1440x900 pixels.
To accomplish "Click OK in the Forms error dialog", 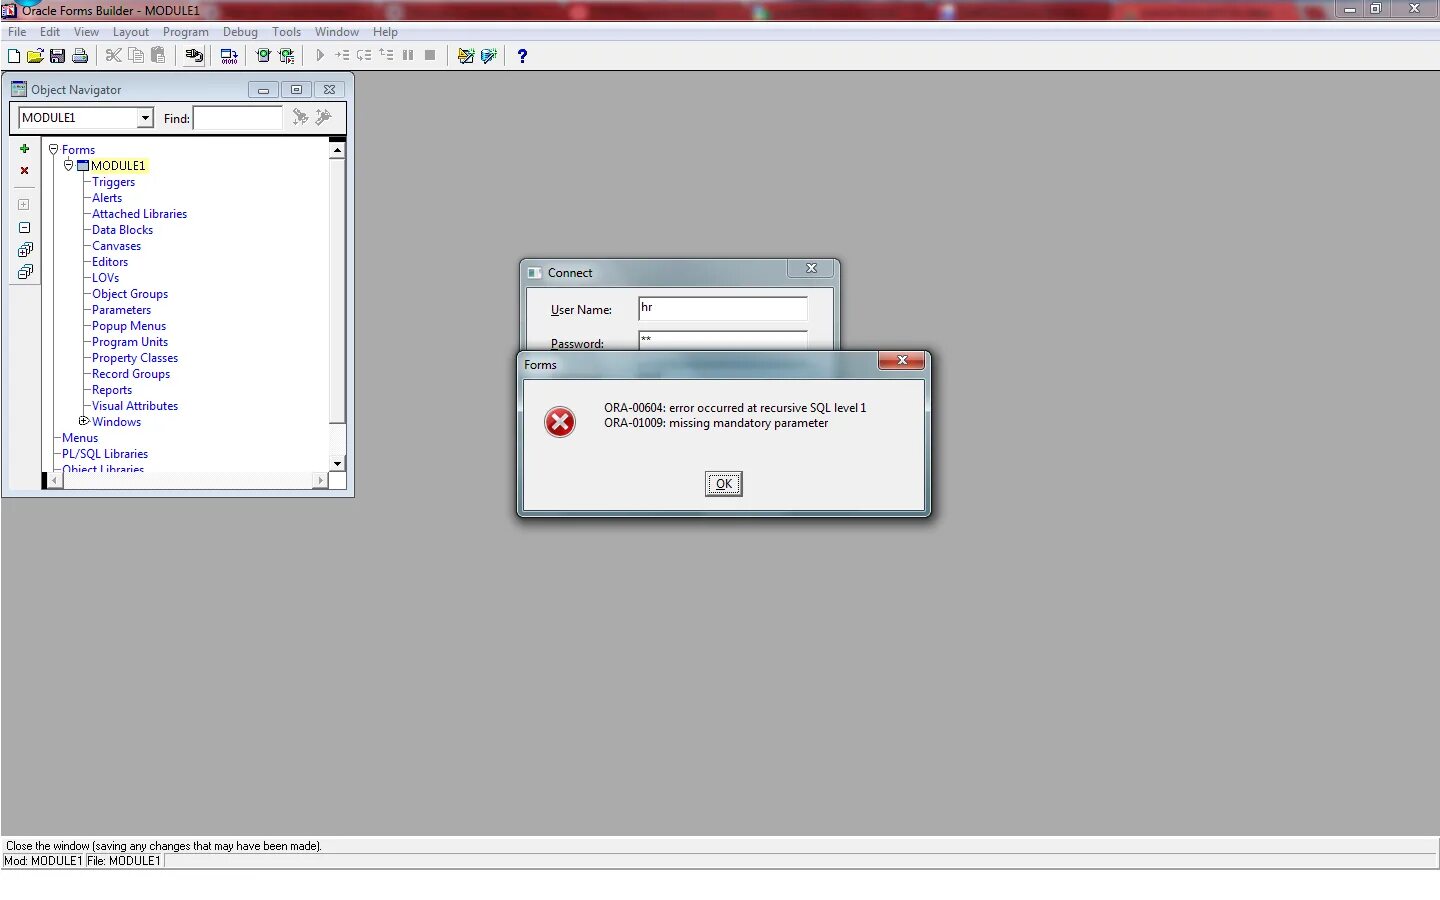I will point(723,484).
